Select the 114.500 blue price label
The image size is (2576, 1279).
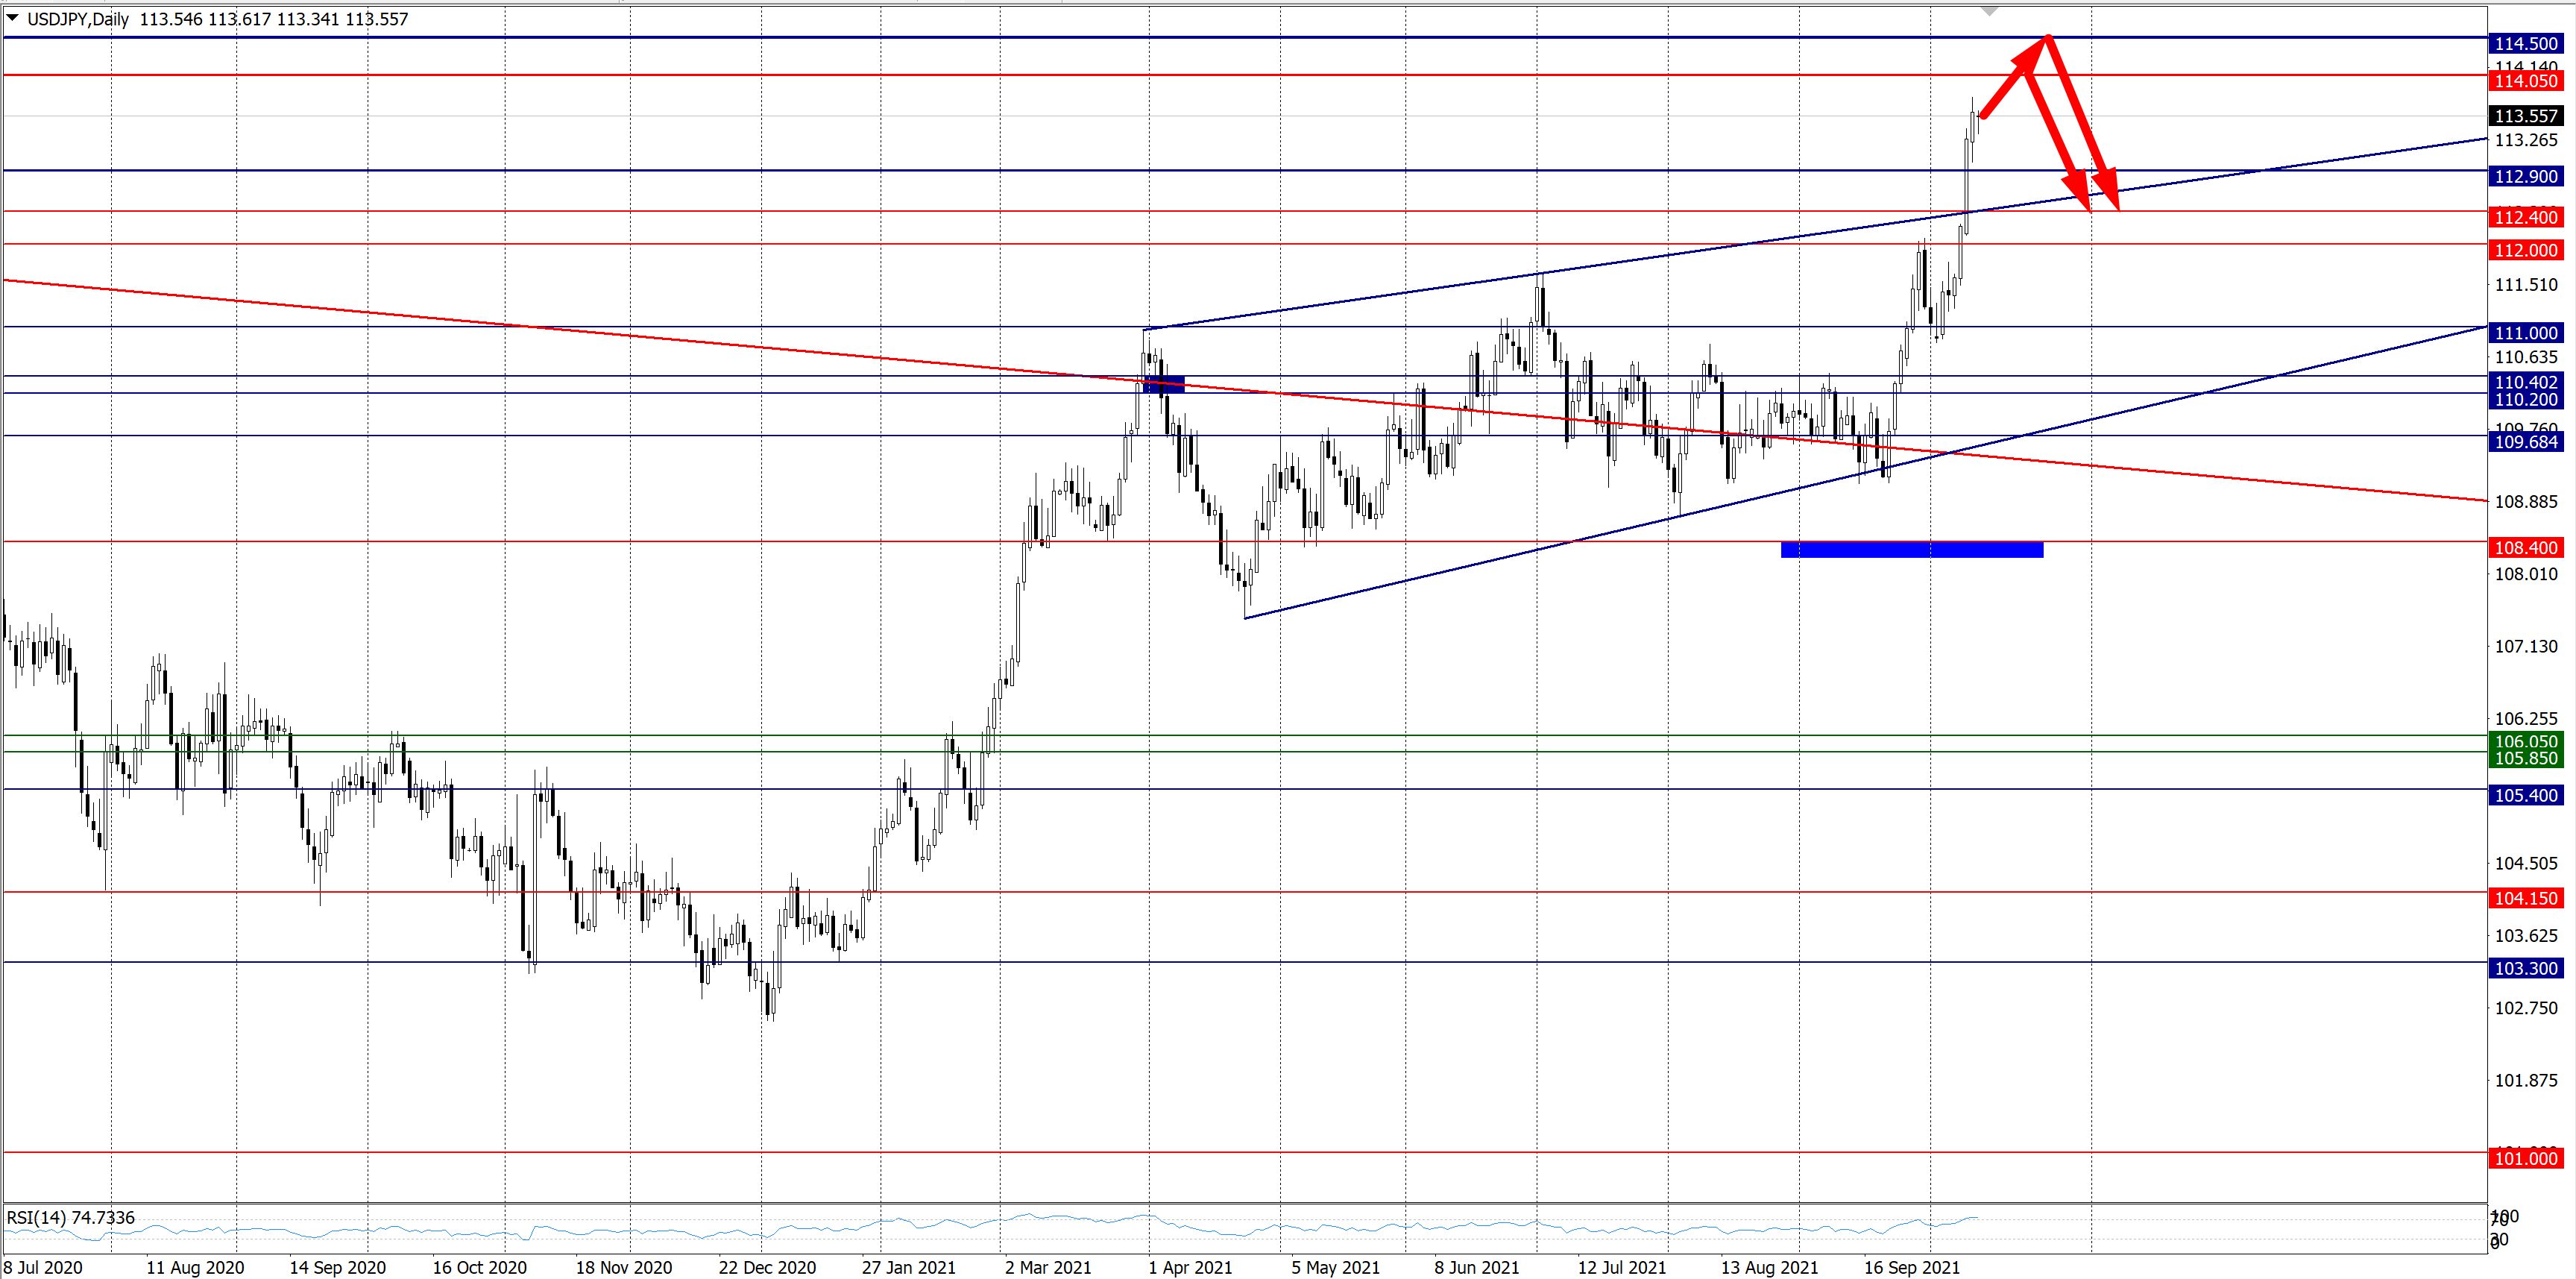coord(2525,43)
